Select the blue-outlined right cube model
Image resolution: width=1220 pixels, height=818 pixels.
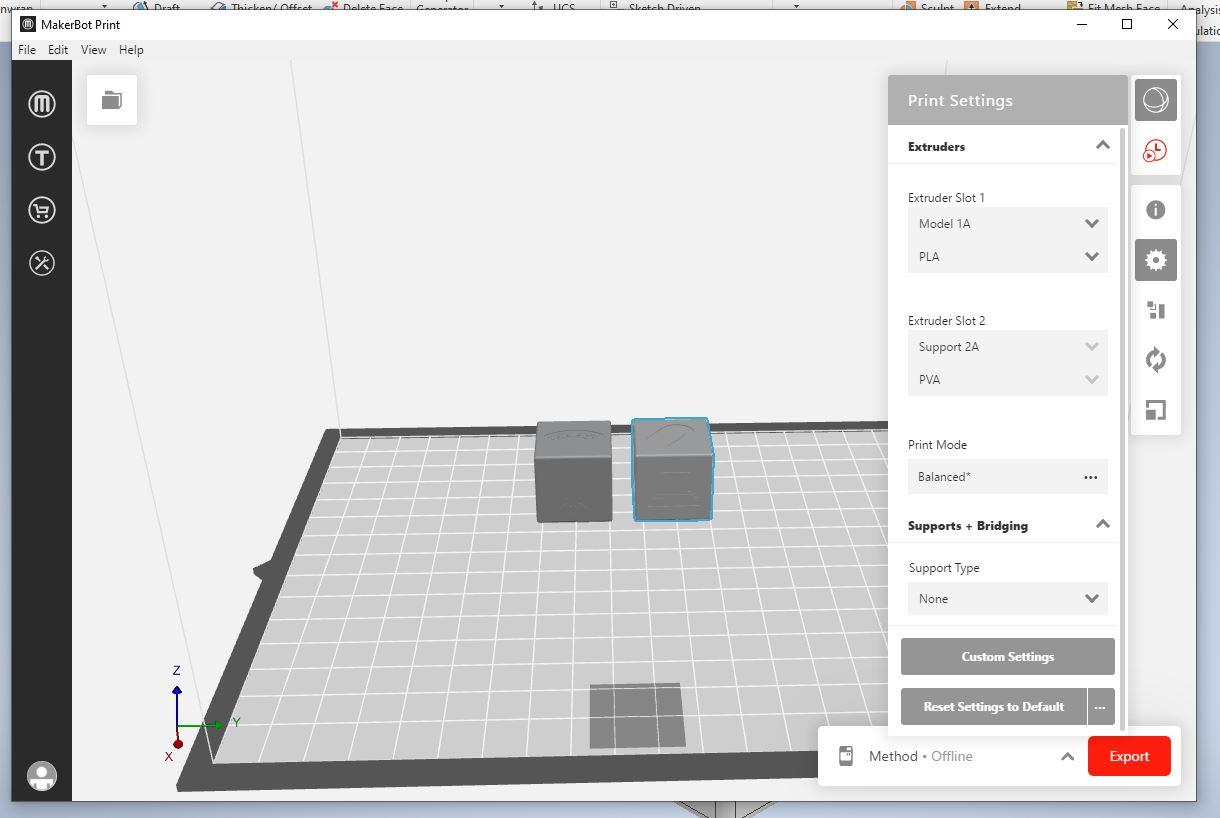pos(672,470)
